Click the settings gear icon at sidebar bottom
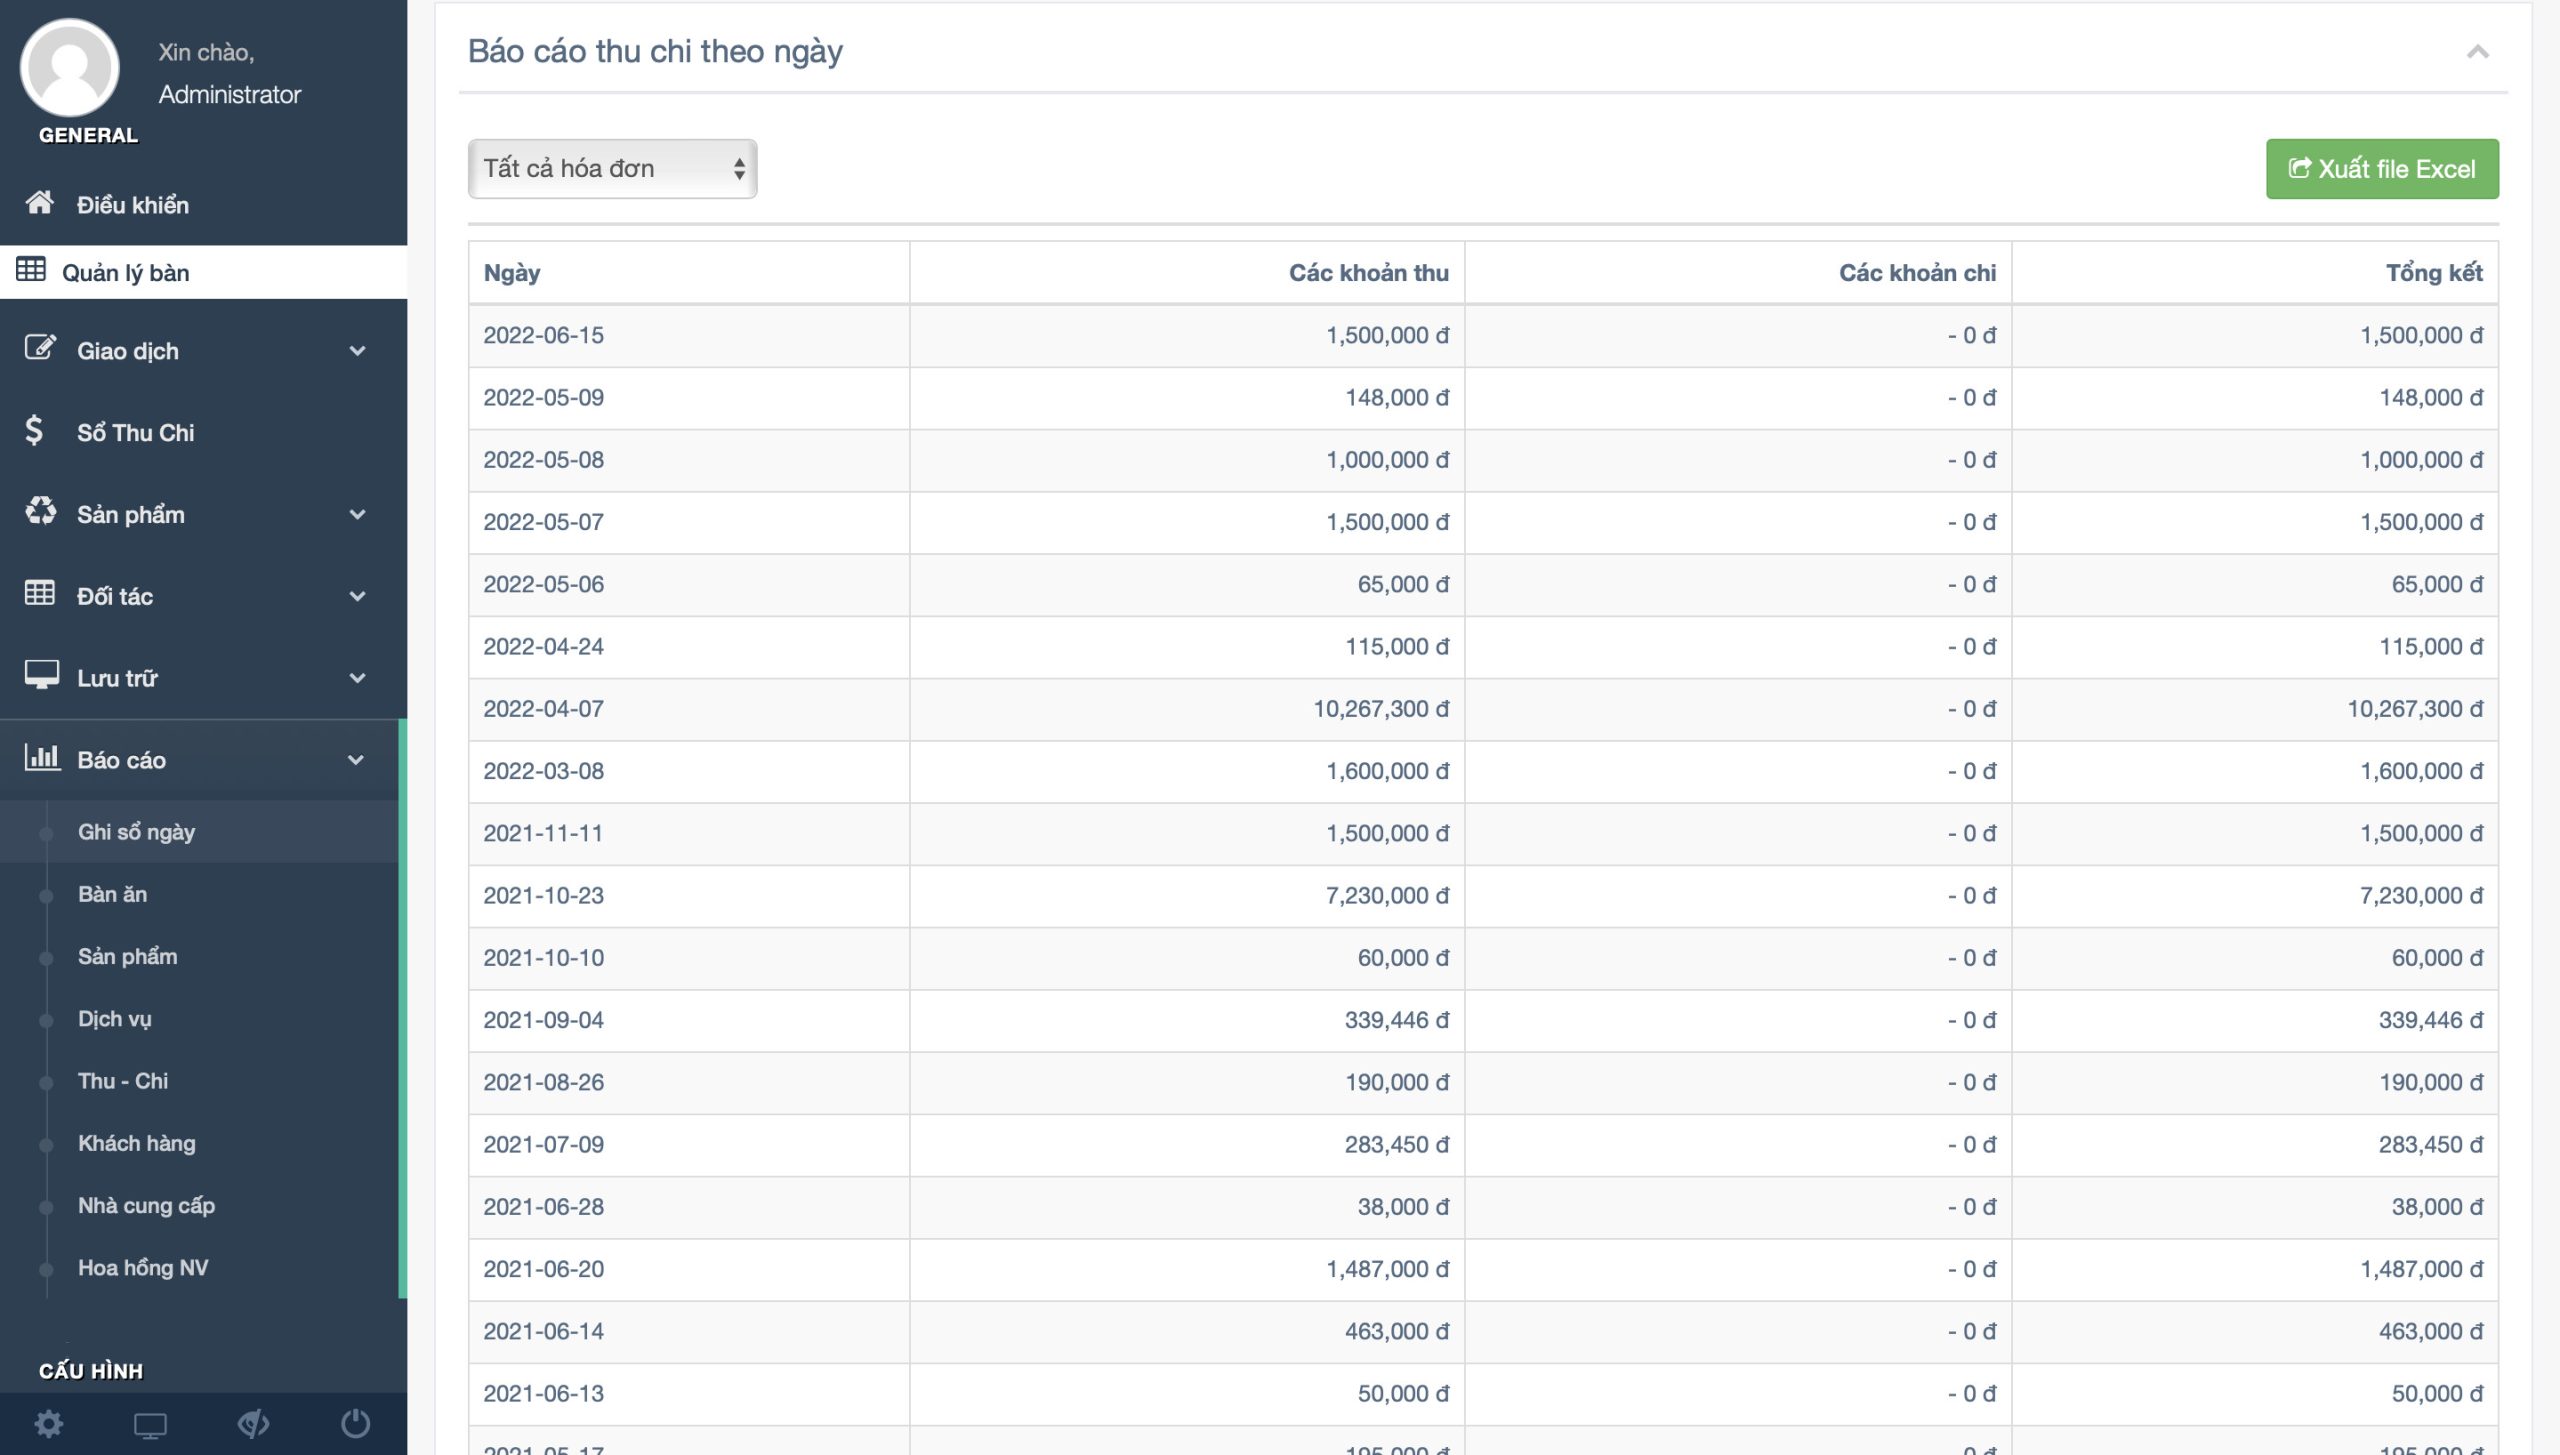This screenshot has height=1455, width=2560. click(49, 1423)
